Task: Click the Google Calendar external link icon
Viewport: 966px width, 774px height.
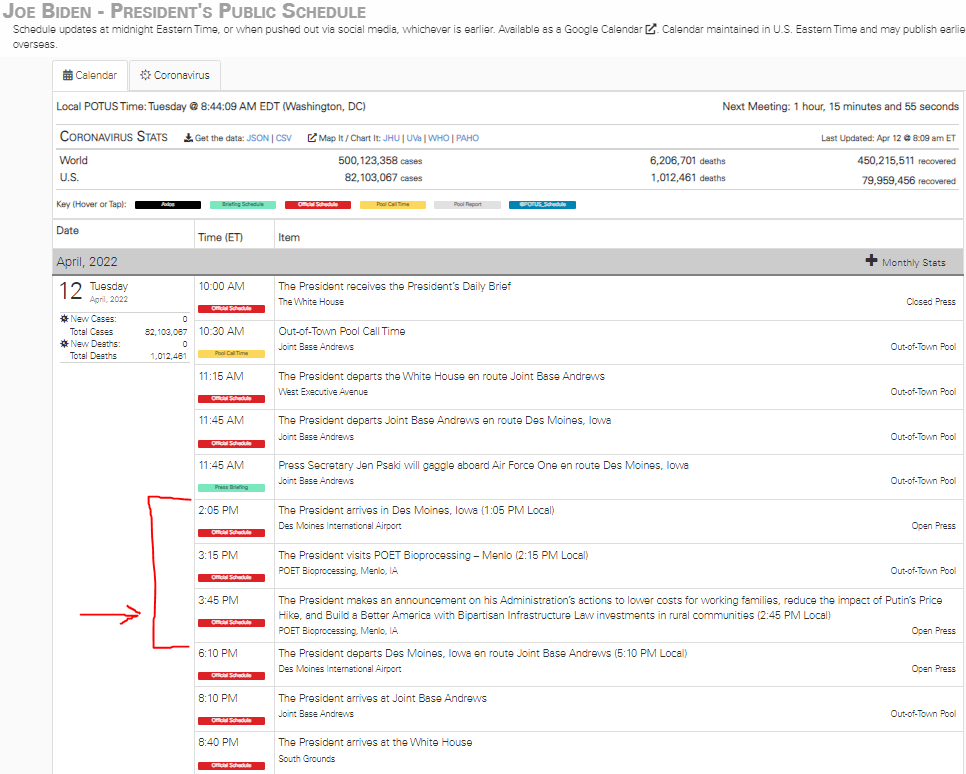Action: click(651, 29)
